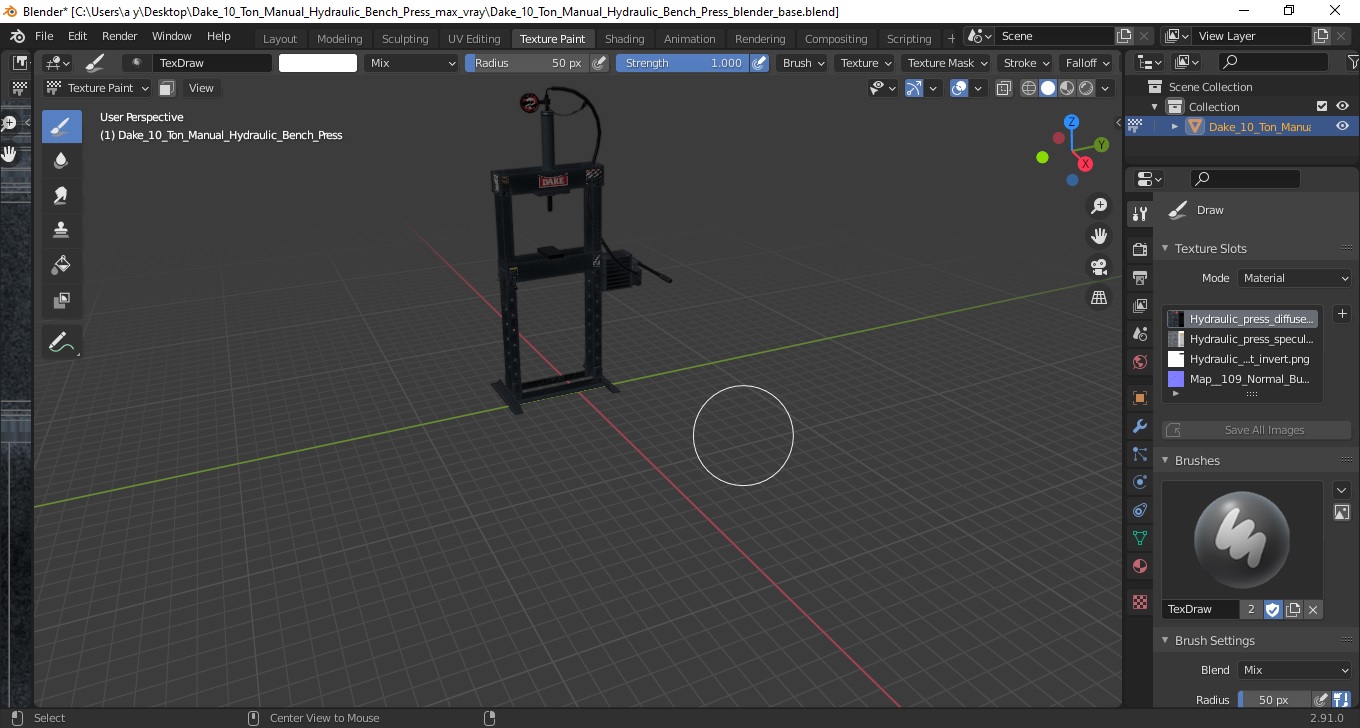Switch to the Shading workspace tab
The image size is (1360, 728).
tap(624, 39)
